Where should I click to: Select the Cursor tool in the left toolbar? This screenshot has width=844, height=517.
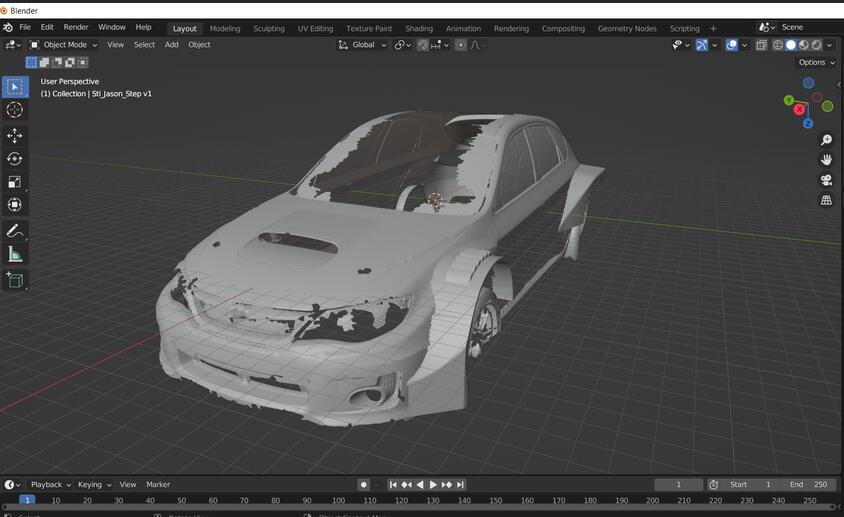point(15,110)
